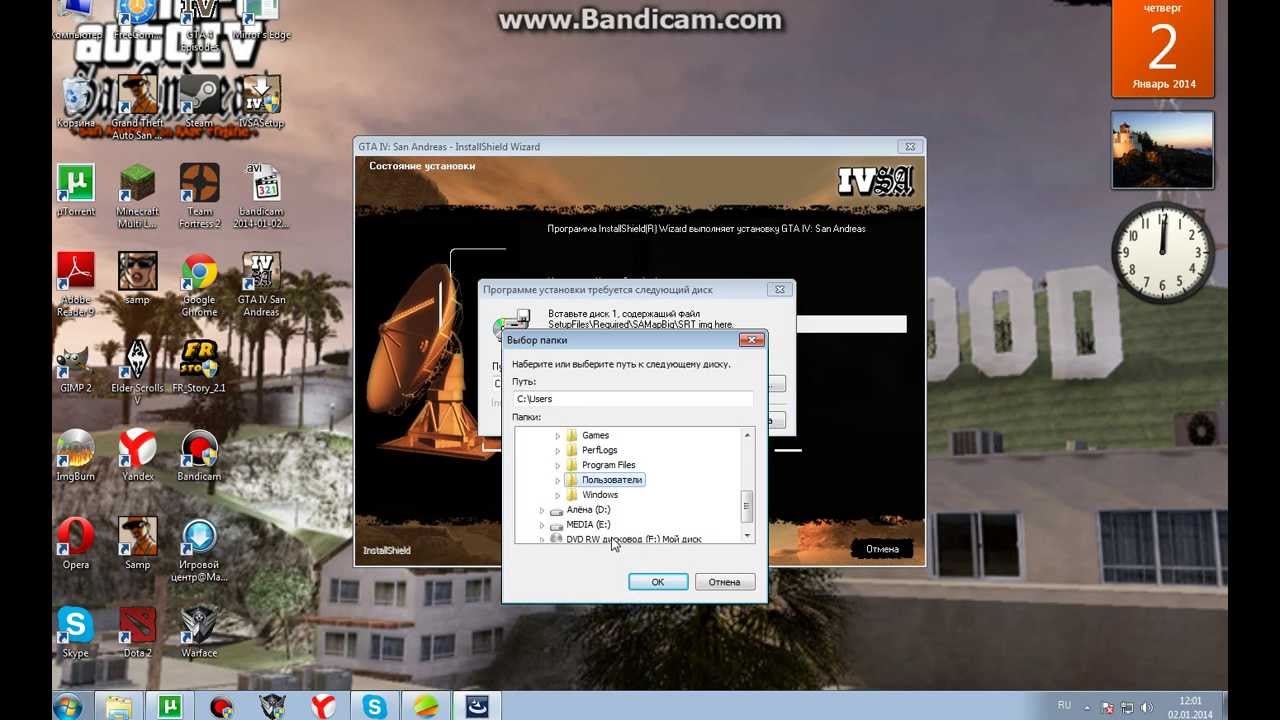The height and width of the screenshot is (720, 1280).
Task: Open the capitalized Samp desktop shortcut
Action: pos(138,543)
